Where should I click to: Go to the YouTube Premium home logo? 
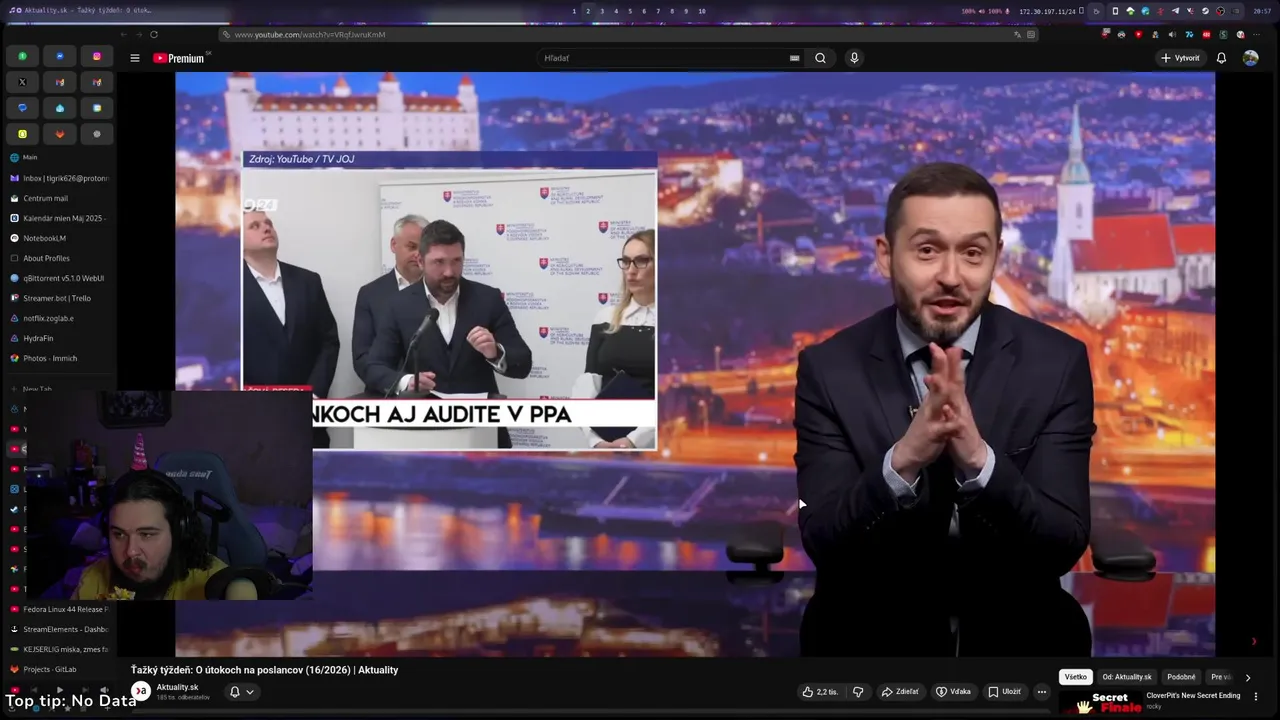[x=179, y=58]
